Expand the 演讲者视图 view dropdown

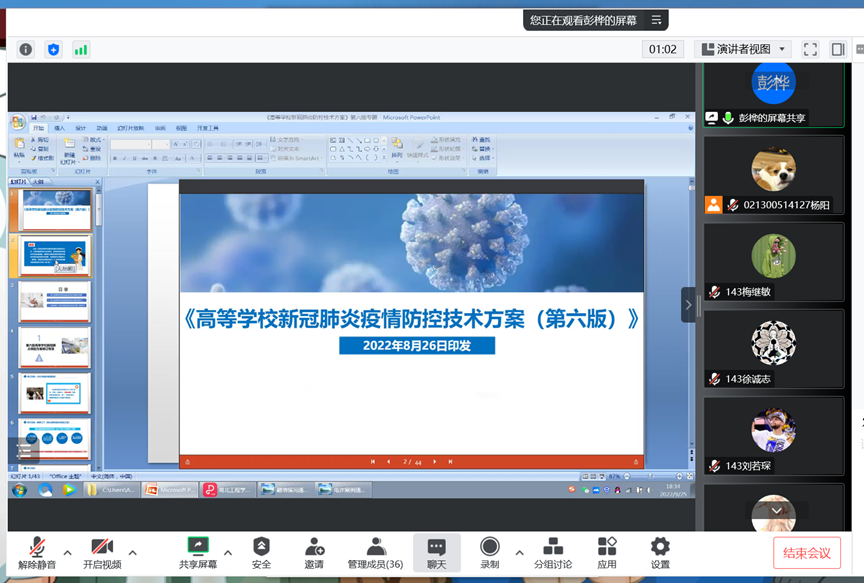[745, 49]
